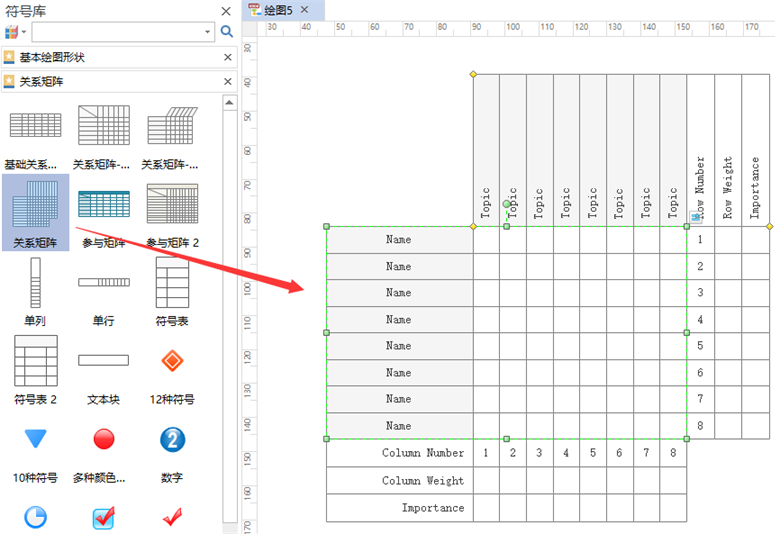Select the 符号表 shape
Screen dimensions: 775x534
[172, 282]
